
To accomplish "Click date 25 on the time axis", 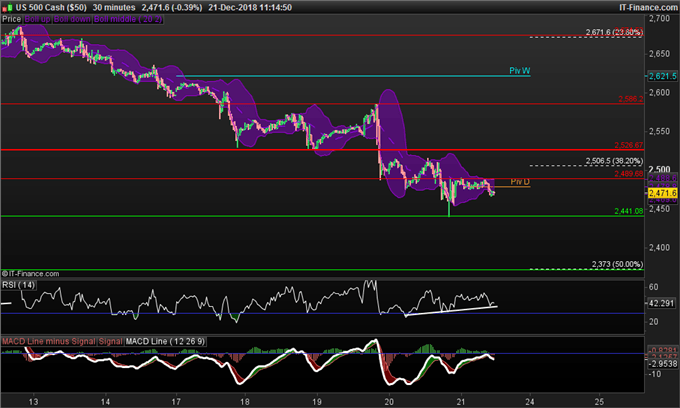I will [599, 401].
